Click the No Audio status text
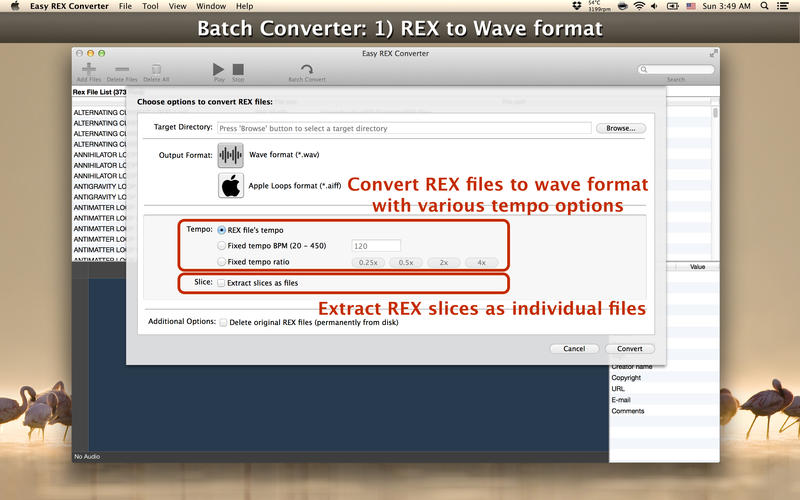 point(87,457)
